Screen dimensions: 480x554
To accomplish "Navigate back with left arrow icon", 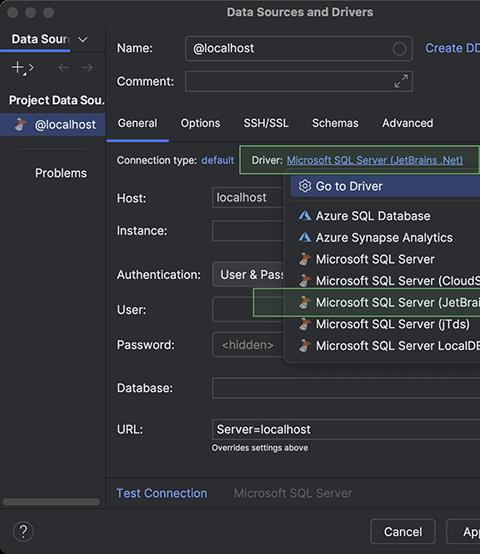I will point(64,67).
